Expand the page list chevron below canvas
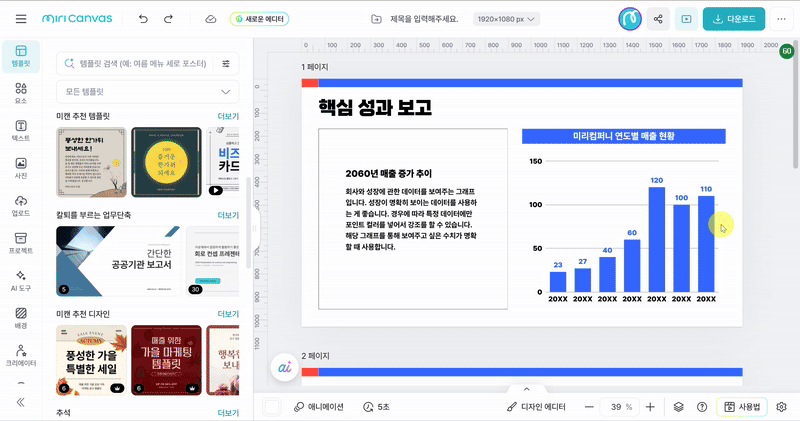800x421 pixels. tap(526, 388)
